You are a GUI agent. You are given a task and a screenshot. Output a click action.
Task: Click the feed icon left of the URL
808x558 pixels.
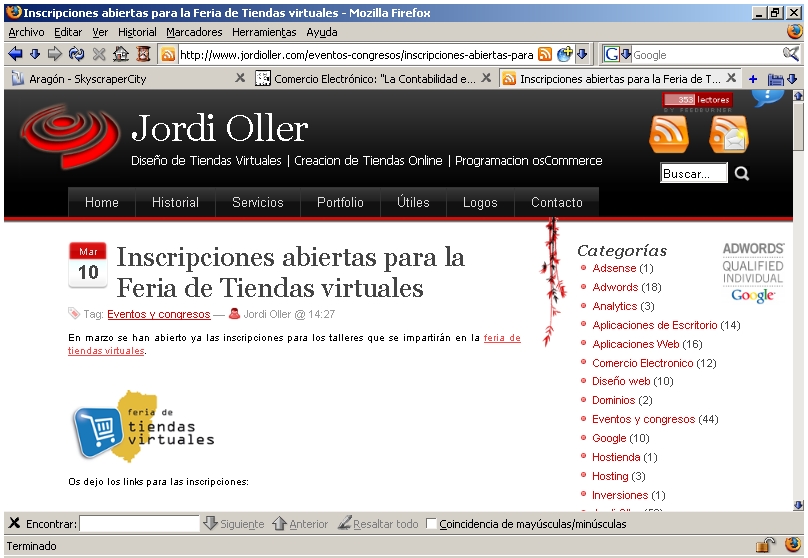tap(167, 55)
